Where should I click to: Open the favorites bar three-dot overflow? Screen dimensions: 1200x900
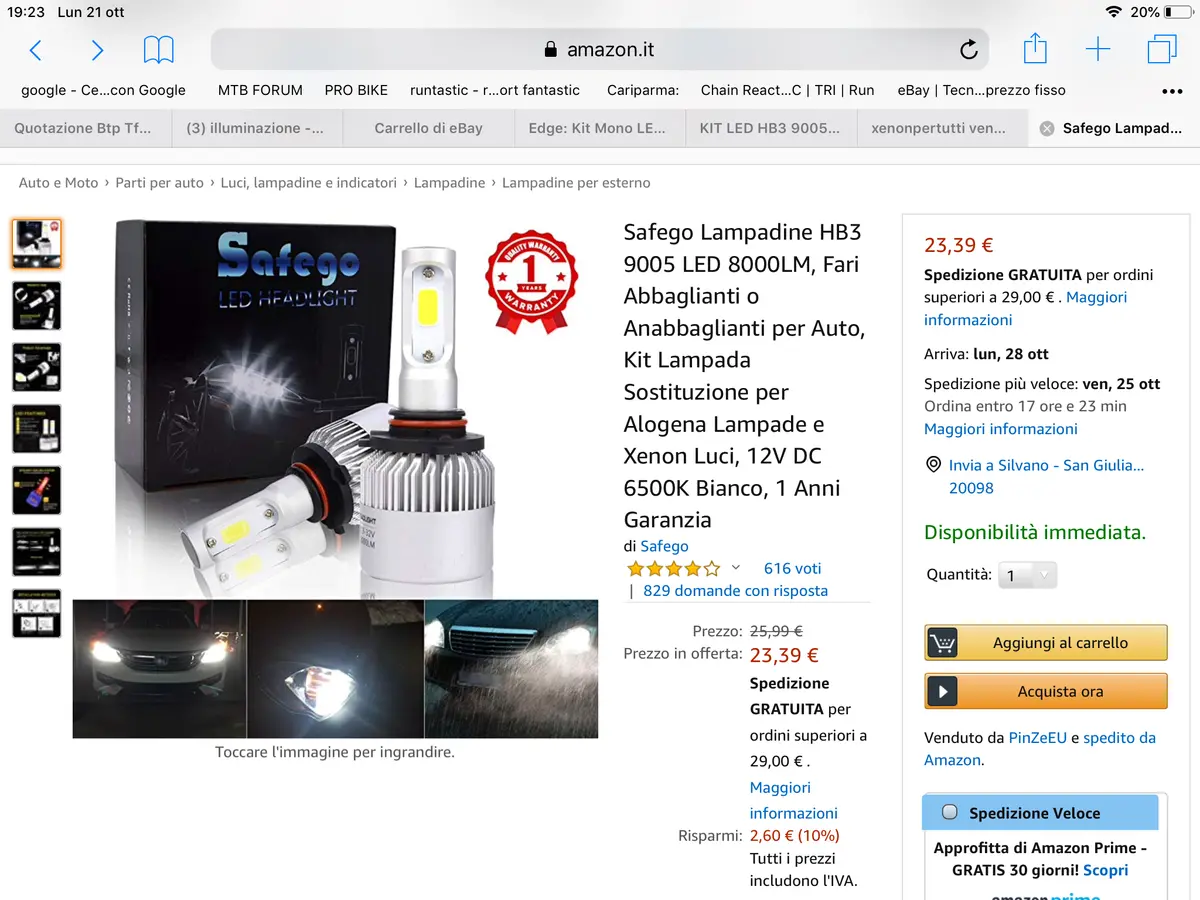pyautogui.click(x=1172, y=91)
